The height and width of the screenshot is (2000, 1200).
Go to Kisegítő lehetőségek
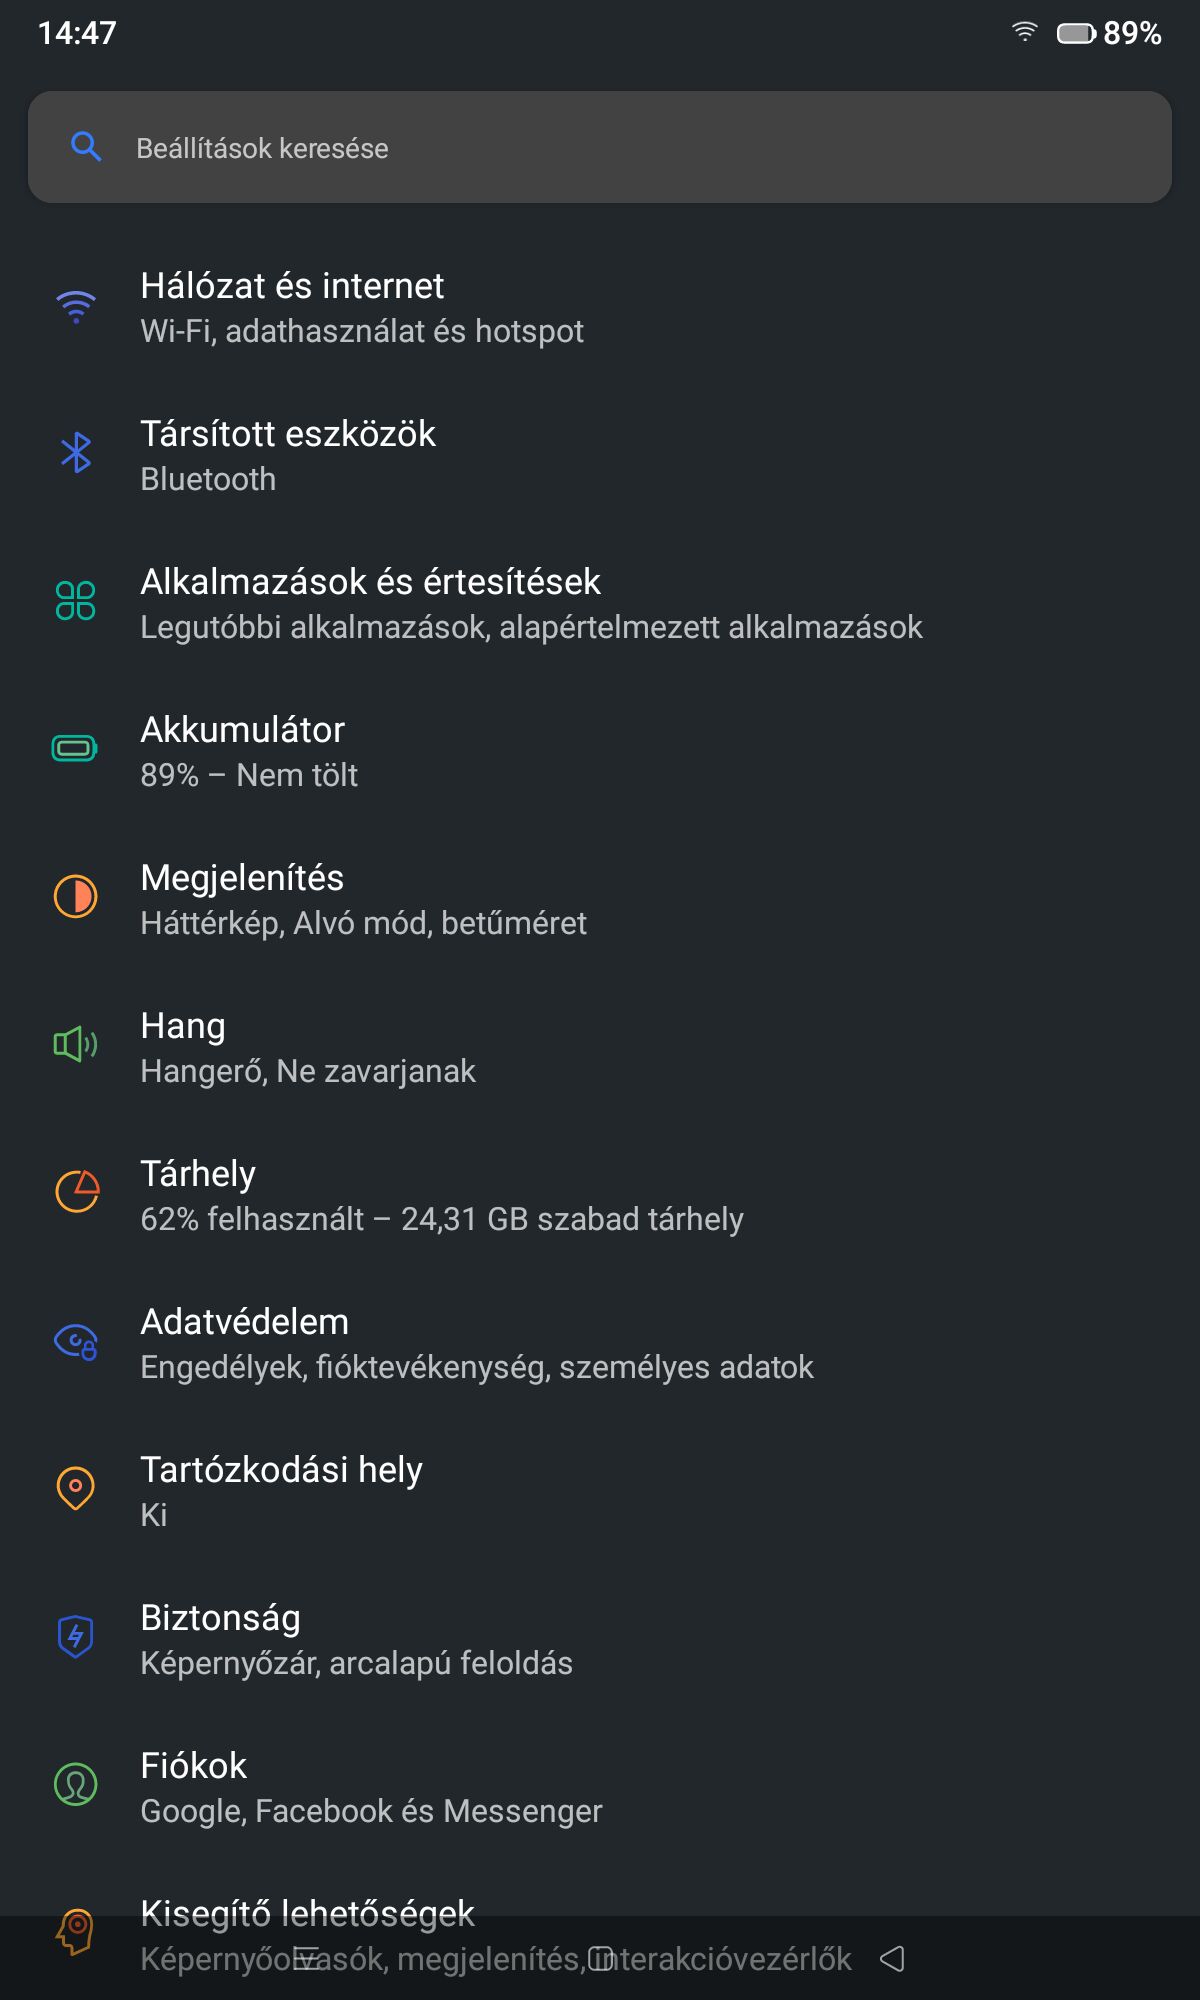click(x=308, y=1913)
